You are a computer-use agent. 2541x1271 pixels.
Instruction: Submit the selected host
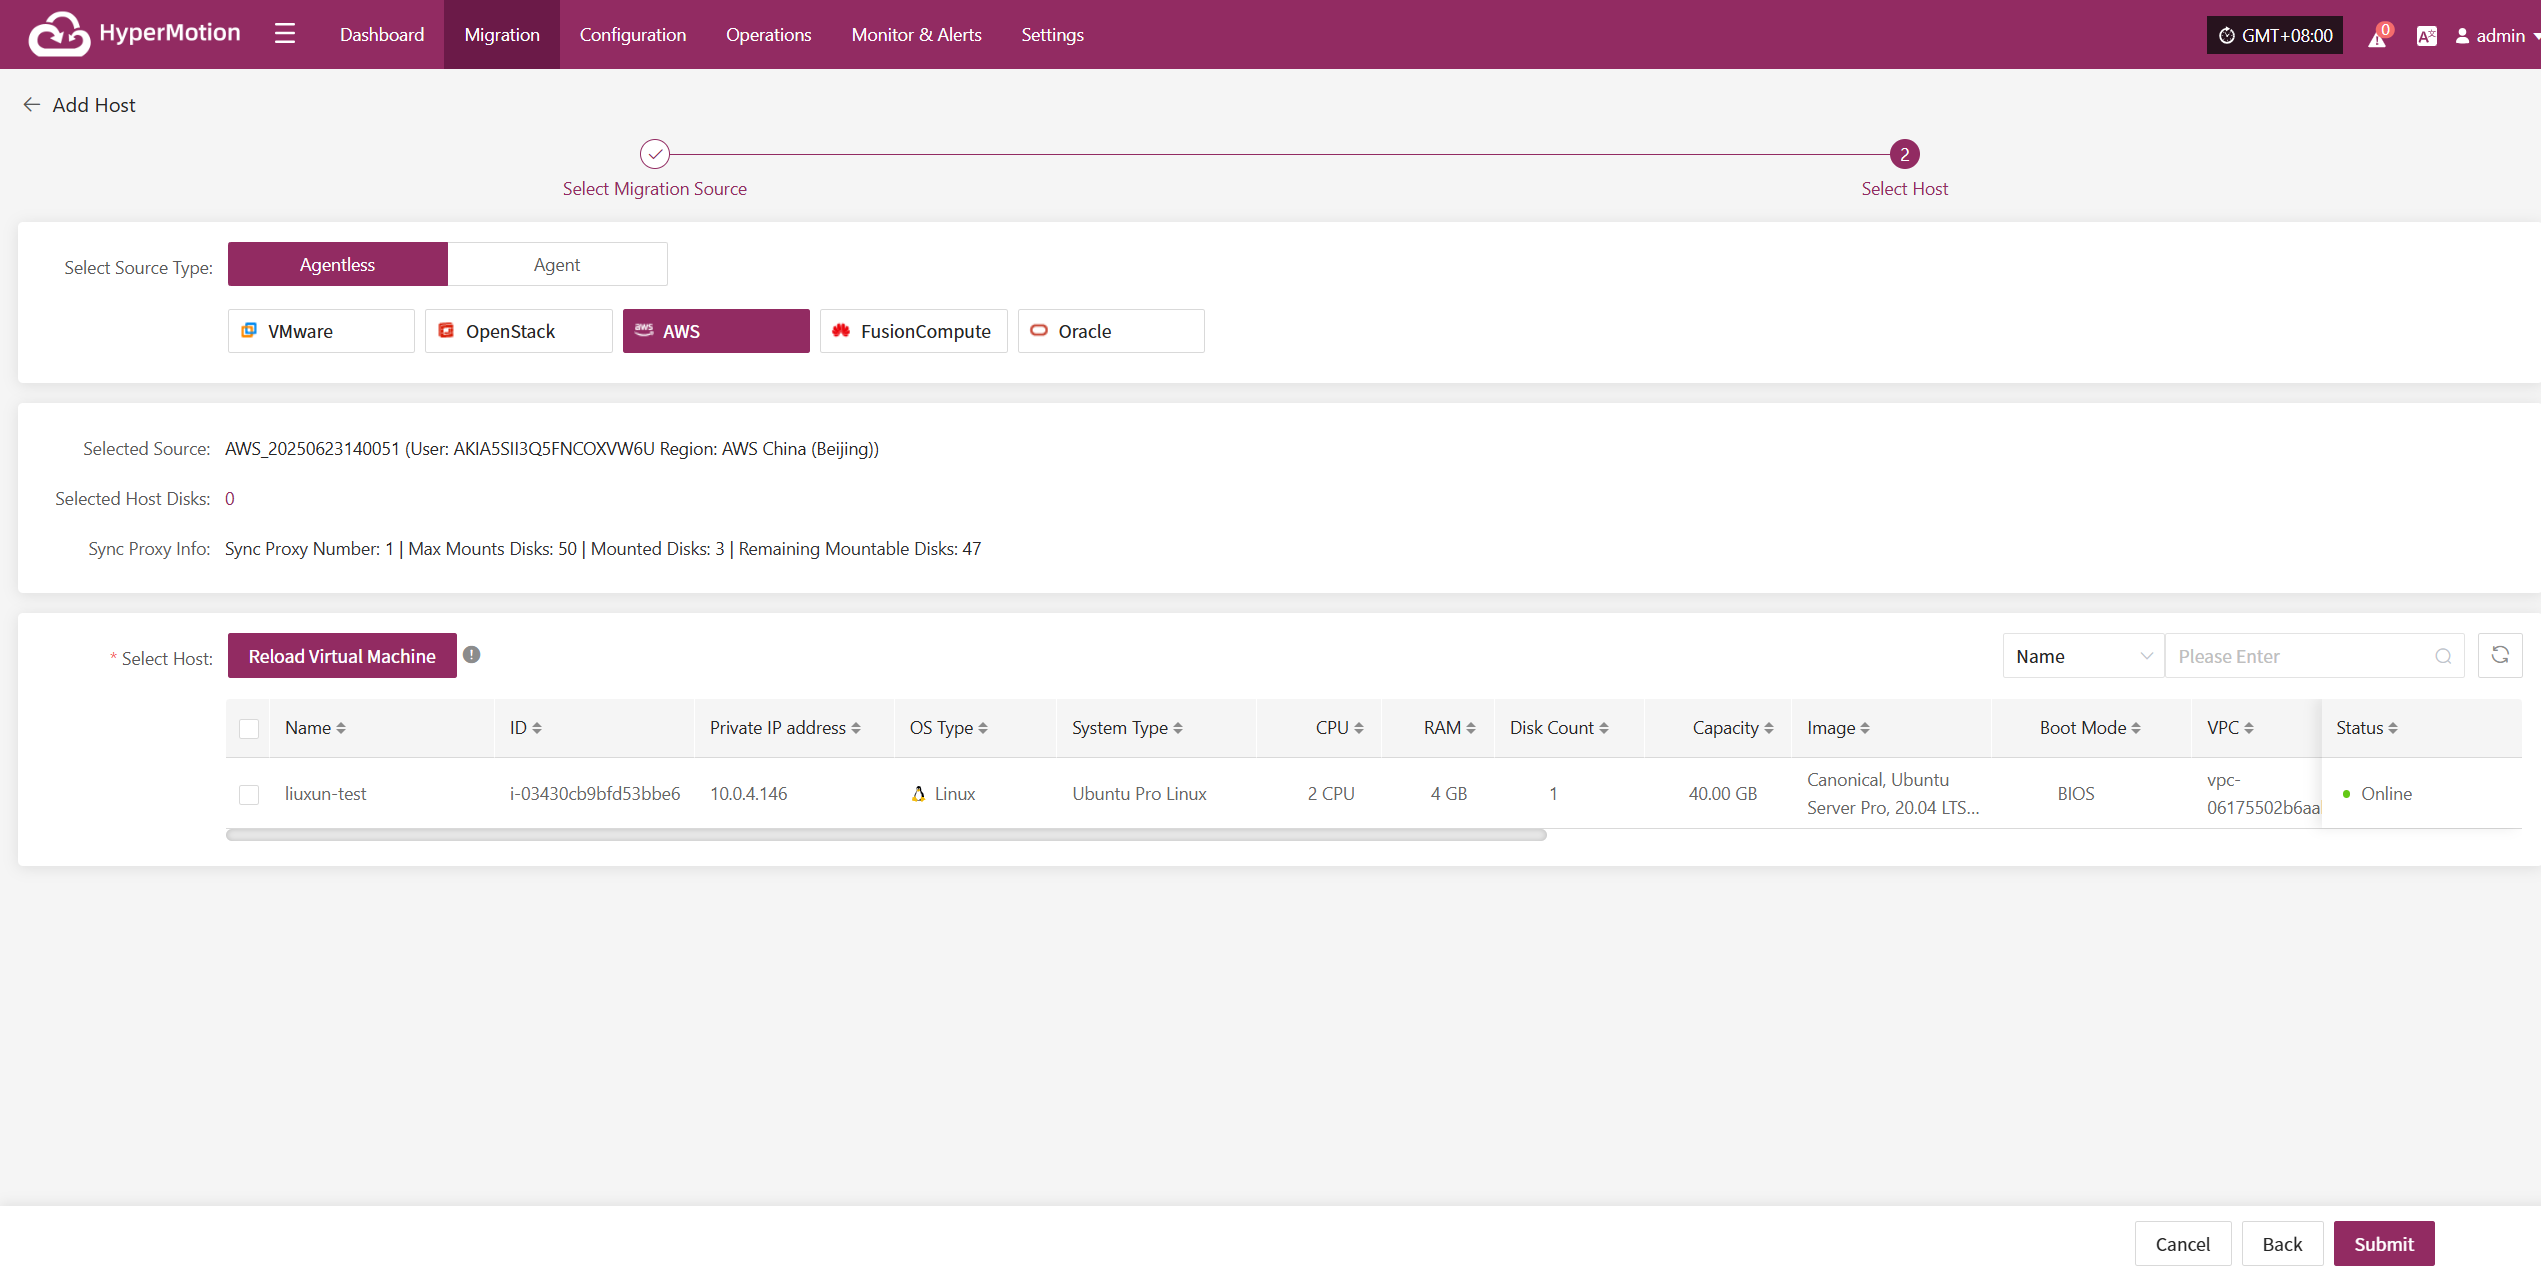coord(2384,1244)
